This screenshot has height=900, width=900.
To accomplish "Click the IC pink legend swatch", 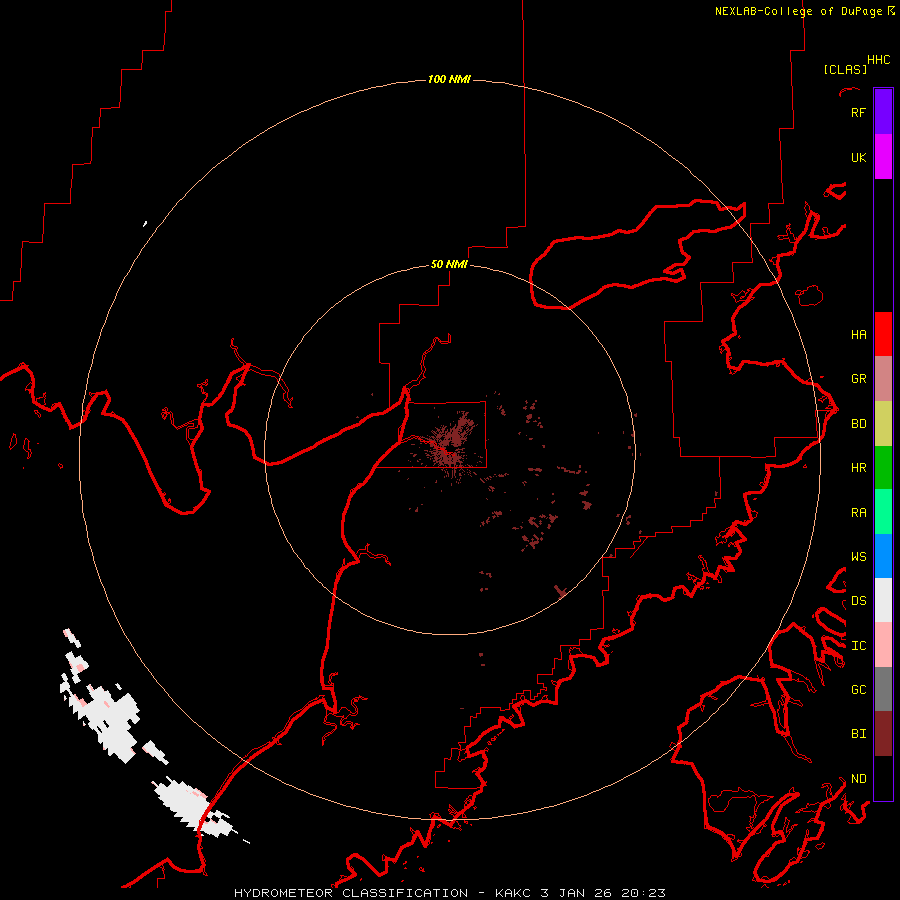I will click(883, 645).
